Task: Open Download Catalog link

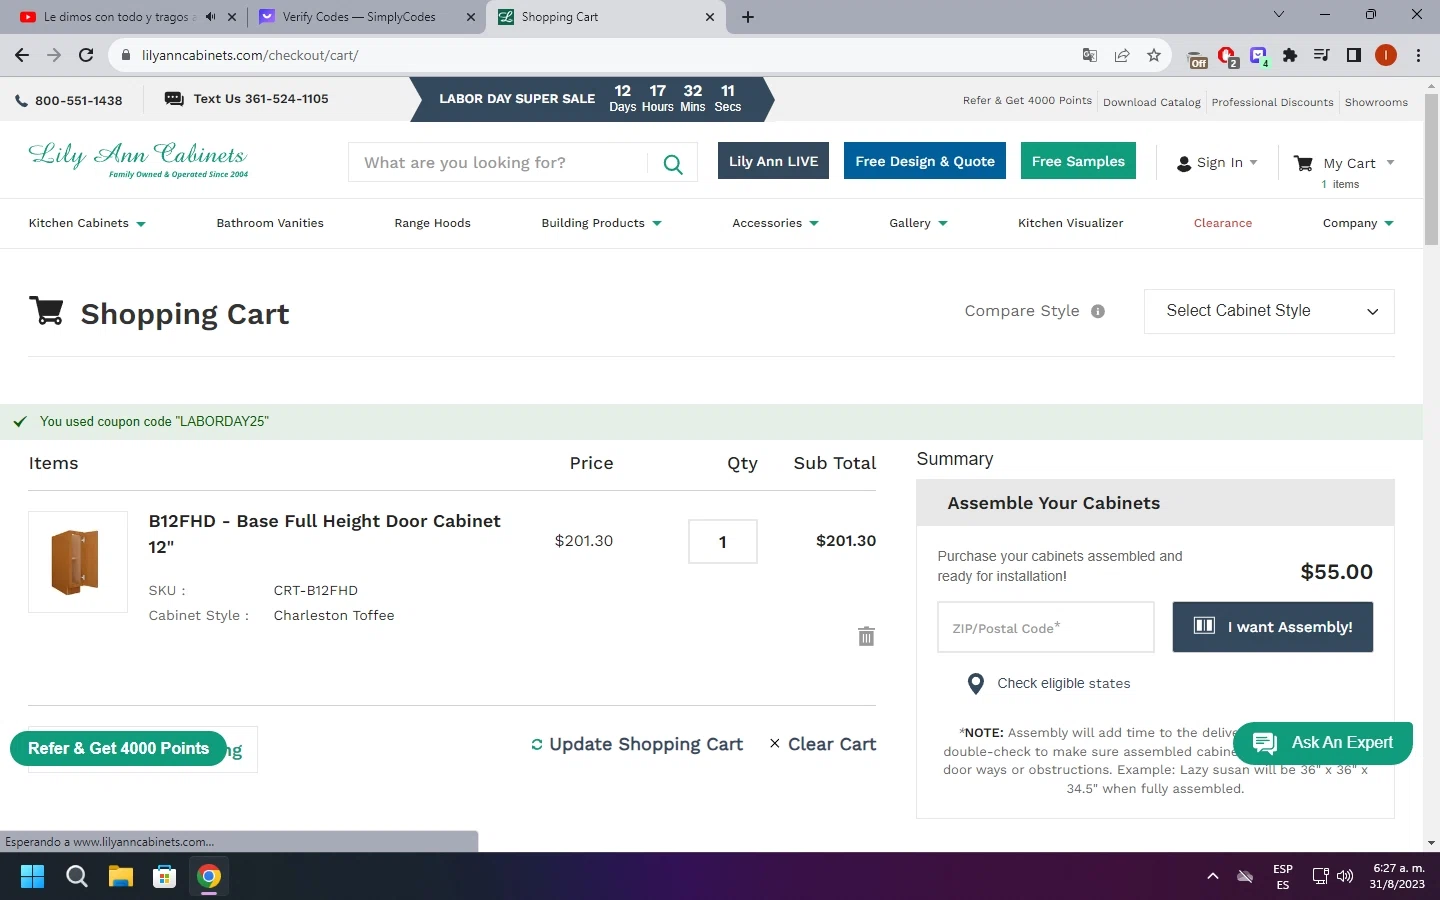Action: pos(1152,102)
